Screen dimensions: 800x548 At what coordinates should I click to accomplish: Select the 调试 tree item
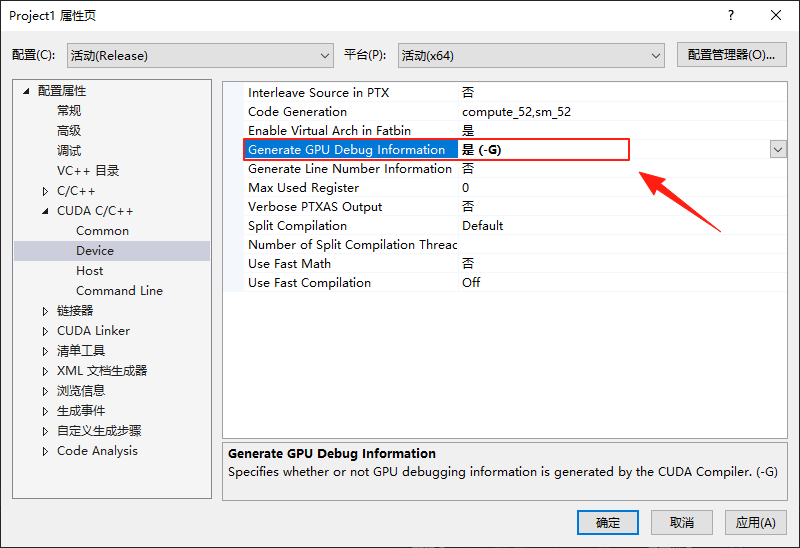[x=69, y=151]
